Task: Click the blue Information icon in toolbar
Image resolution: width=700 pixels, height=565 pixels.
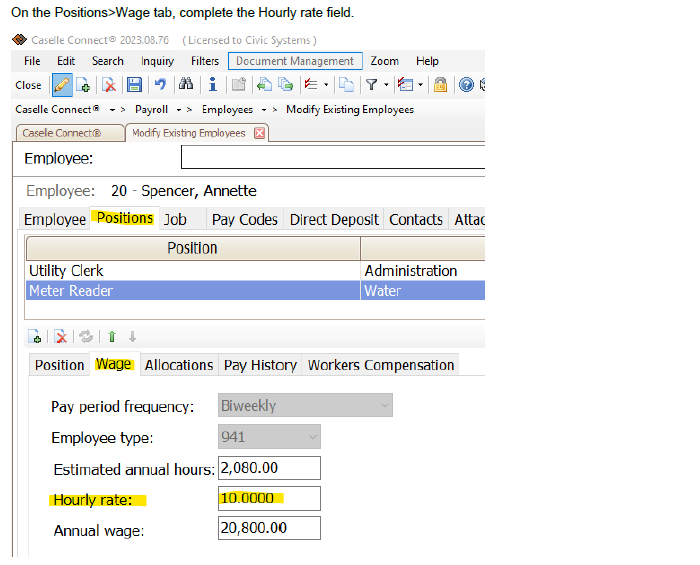Action: coord(212,85)
